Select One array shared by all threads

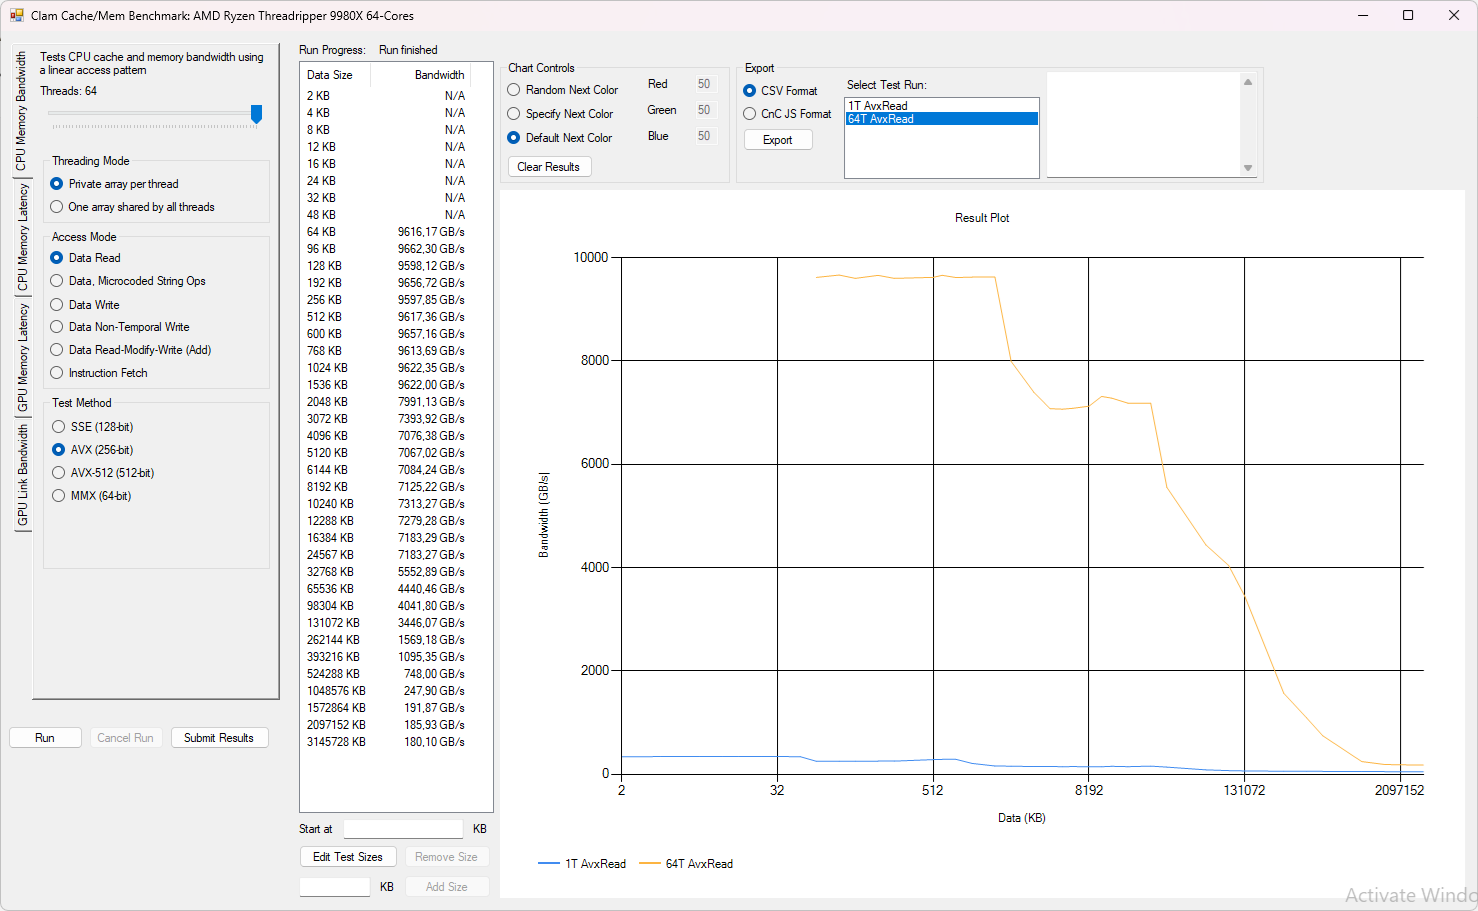pos(132,207)
